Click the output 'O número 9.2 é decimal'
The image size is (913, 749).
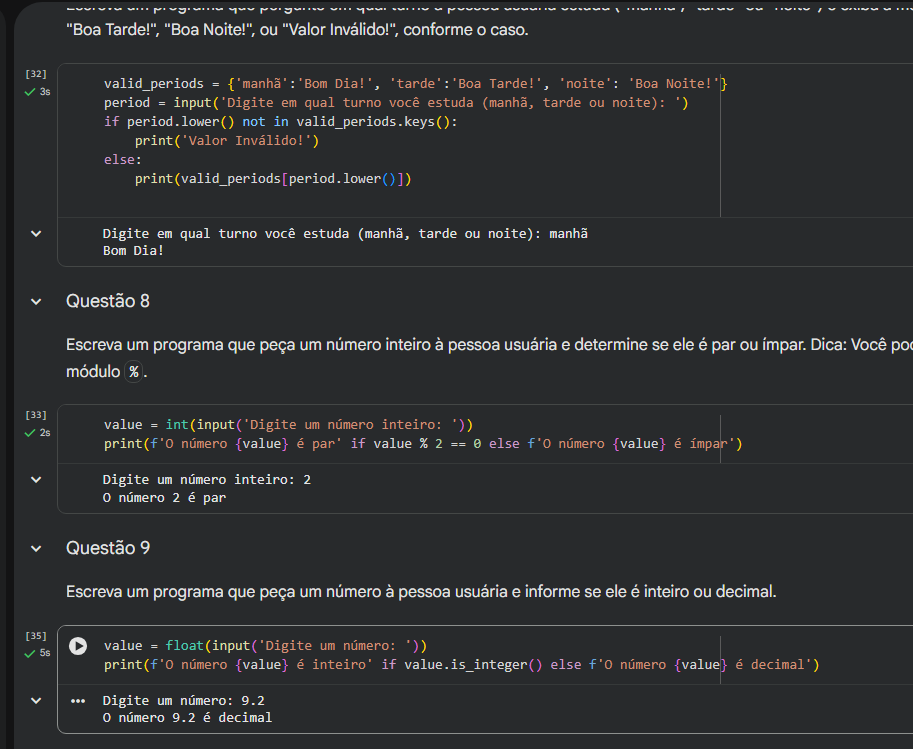click(187, 718)
